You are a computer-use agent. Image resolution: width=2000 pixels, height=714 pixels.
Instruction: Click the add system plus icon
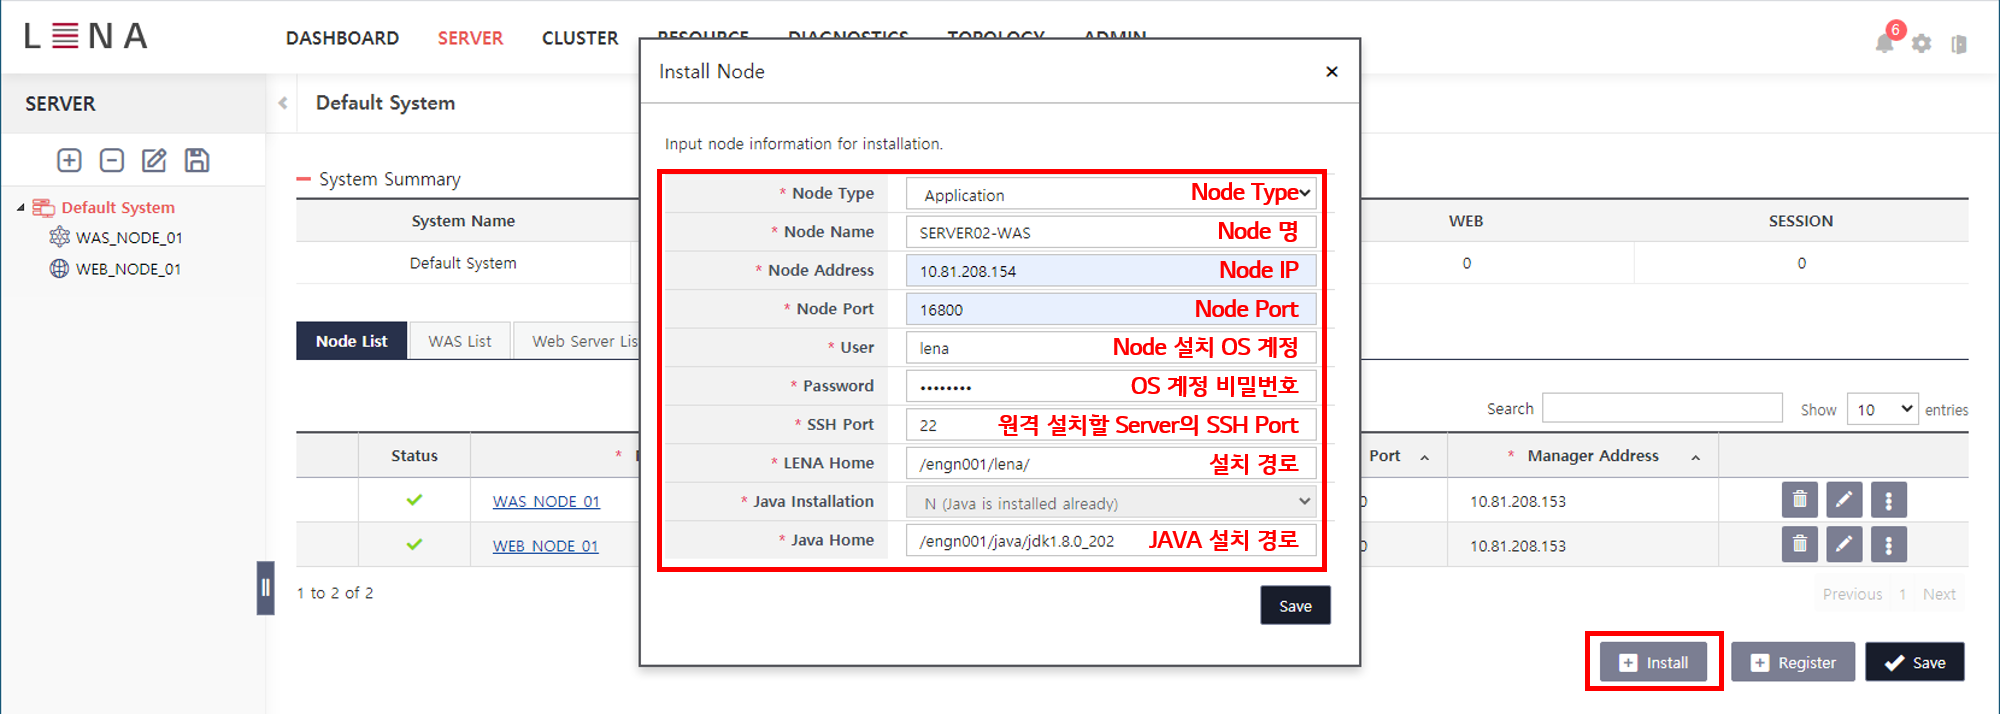(69, 160)
